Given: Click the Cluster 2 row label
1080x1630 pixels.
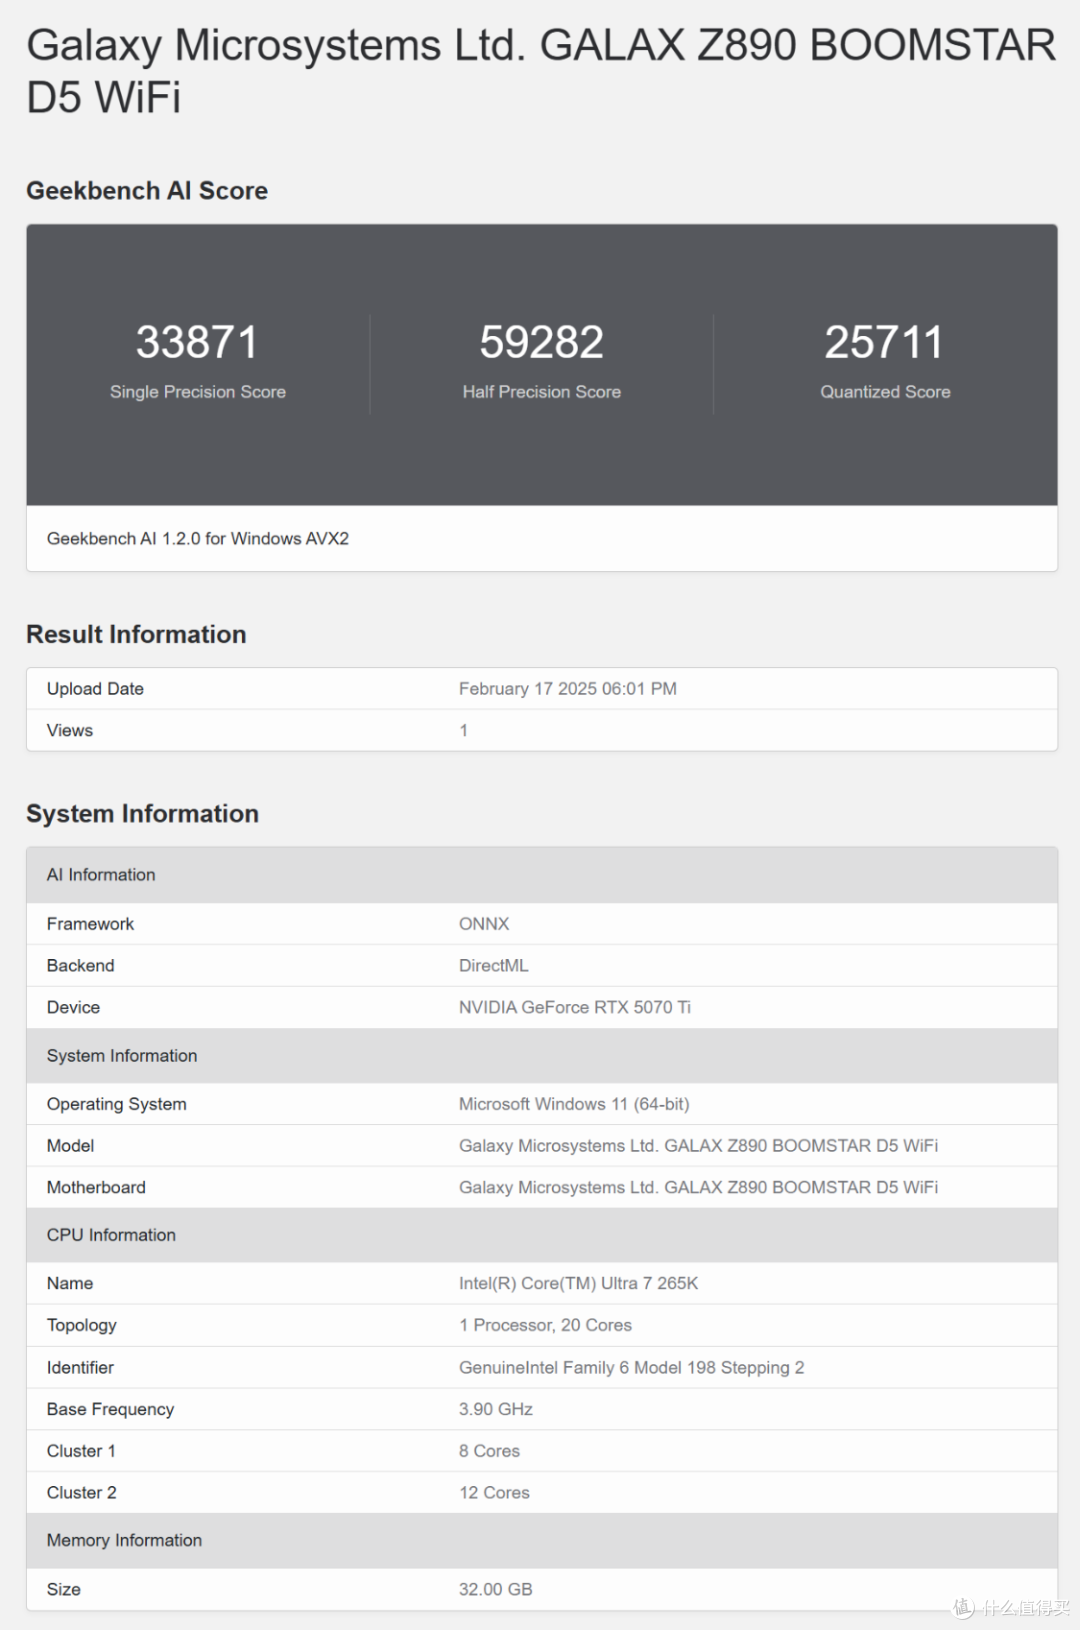Looking at the screenshot, I should [82, 1494].
